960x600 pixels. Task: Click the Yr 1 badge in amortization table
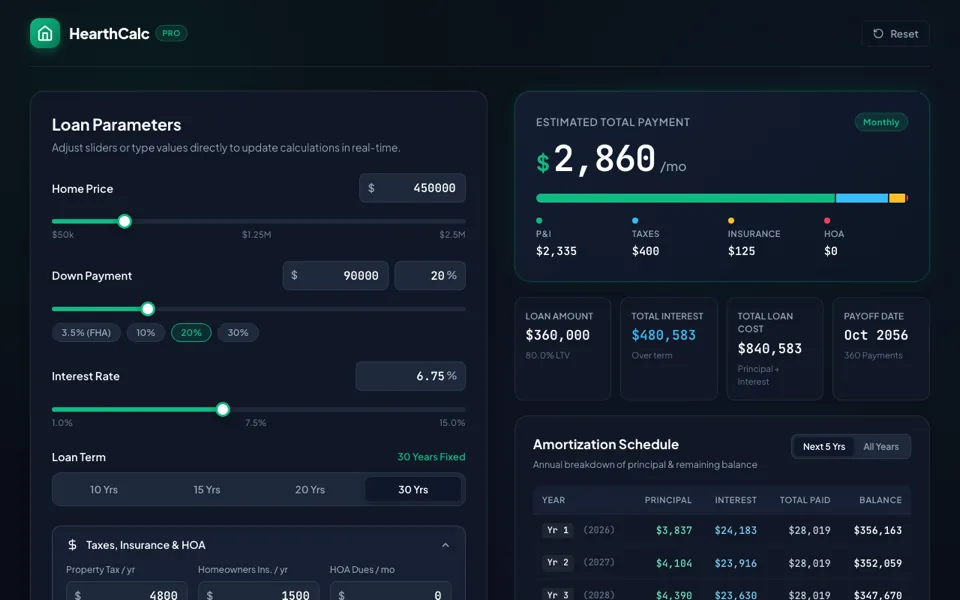click(x=557, y=530)
